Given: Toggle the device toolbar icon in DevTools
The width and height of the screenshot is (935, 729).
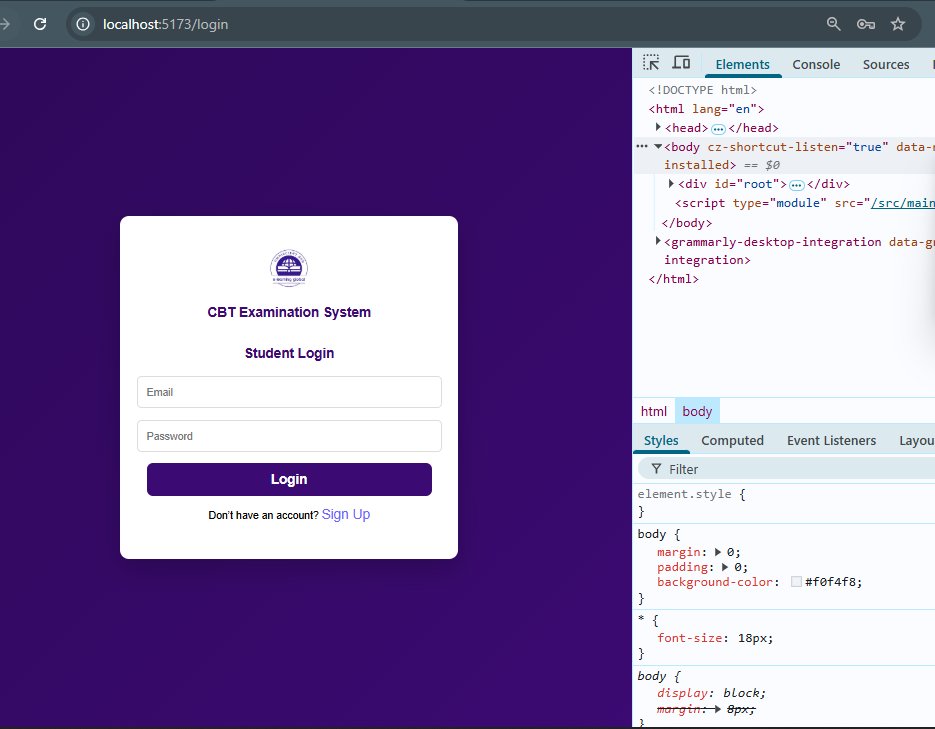Looking at the screenshot, I should [x=681, y=63].
